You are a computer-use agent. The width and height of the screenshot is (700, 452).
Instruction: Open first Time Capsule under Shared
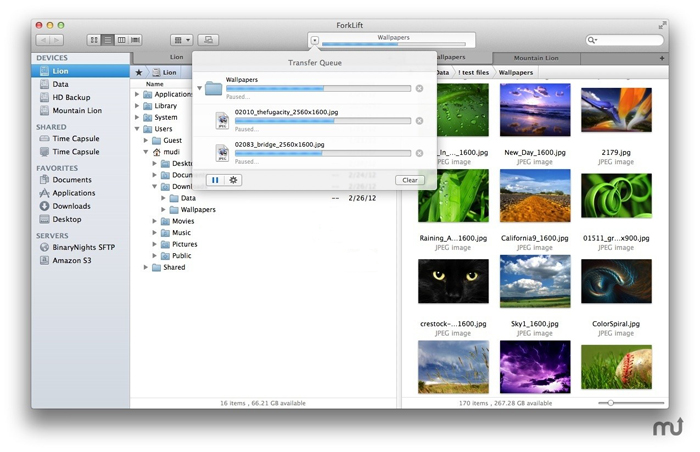click(x=80, y=138)
